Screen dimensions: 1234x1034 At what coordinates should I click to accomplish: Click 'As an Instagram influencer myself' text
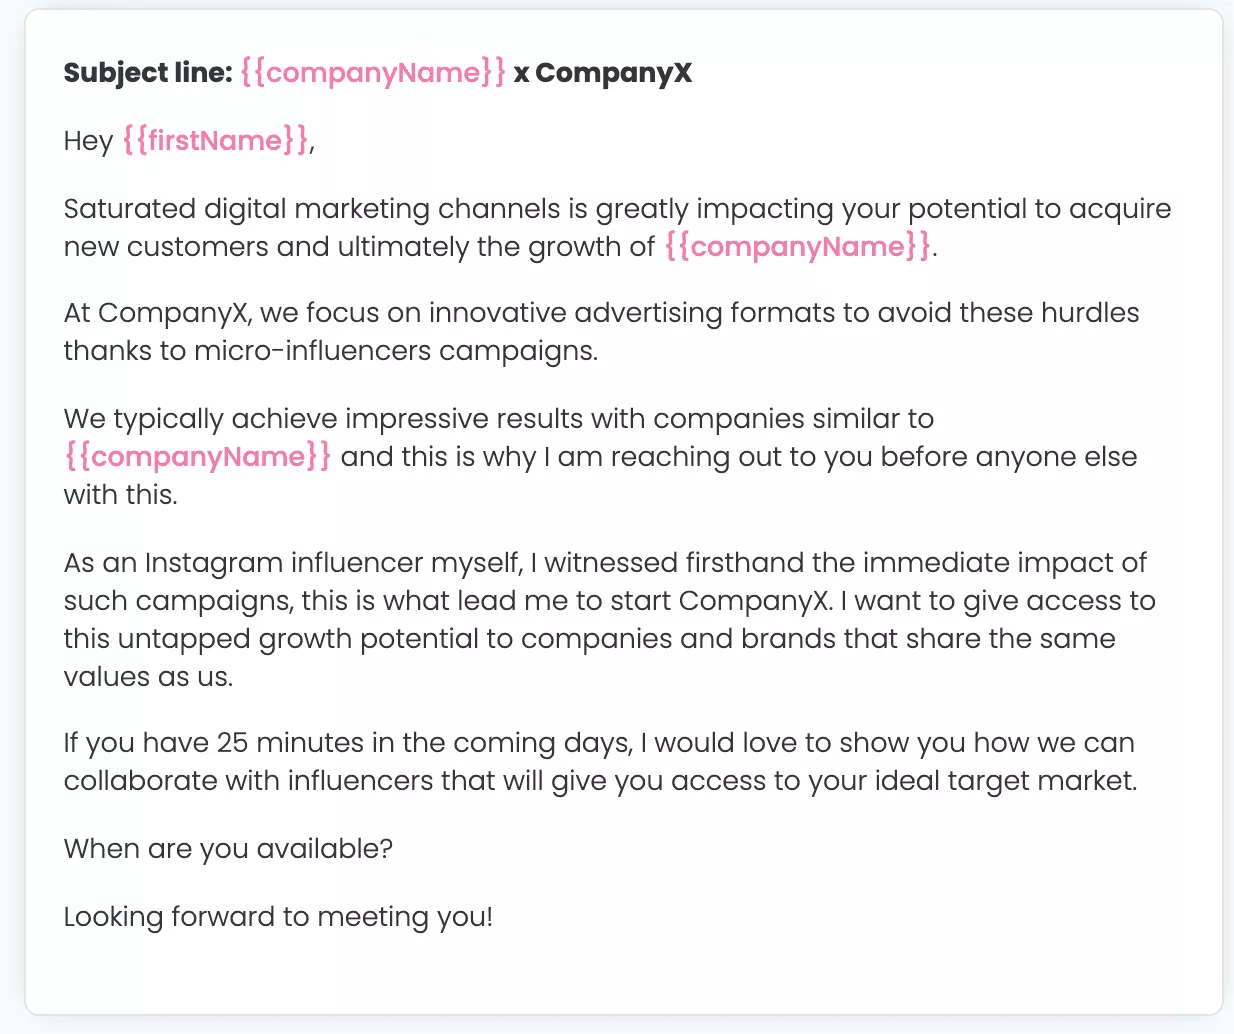pos(293,563)
